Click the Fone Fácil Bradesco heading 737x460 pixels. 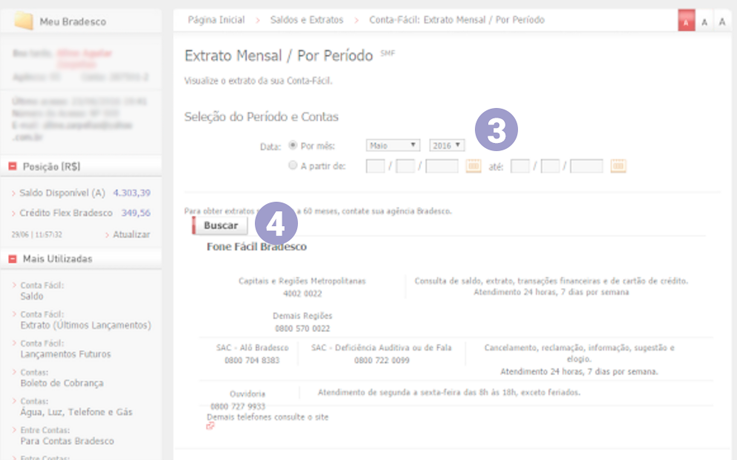[x=257, y=247]
